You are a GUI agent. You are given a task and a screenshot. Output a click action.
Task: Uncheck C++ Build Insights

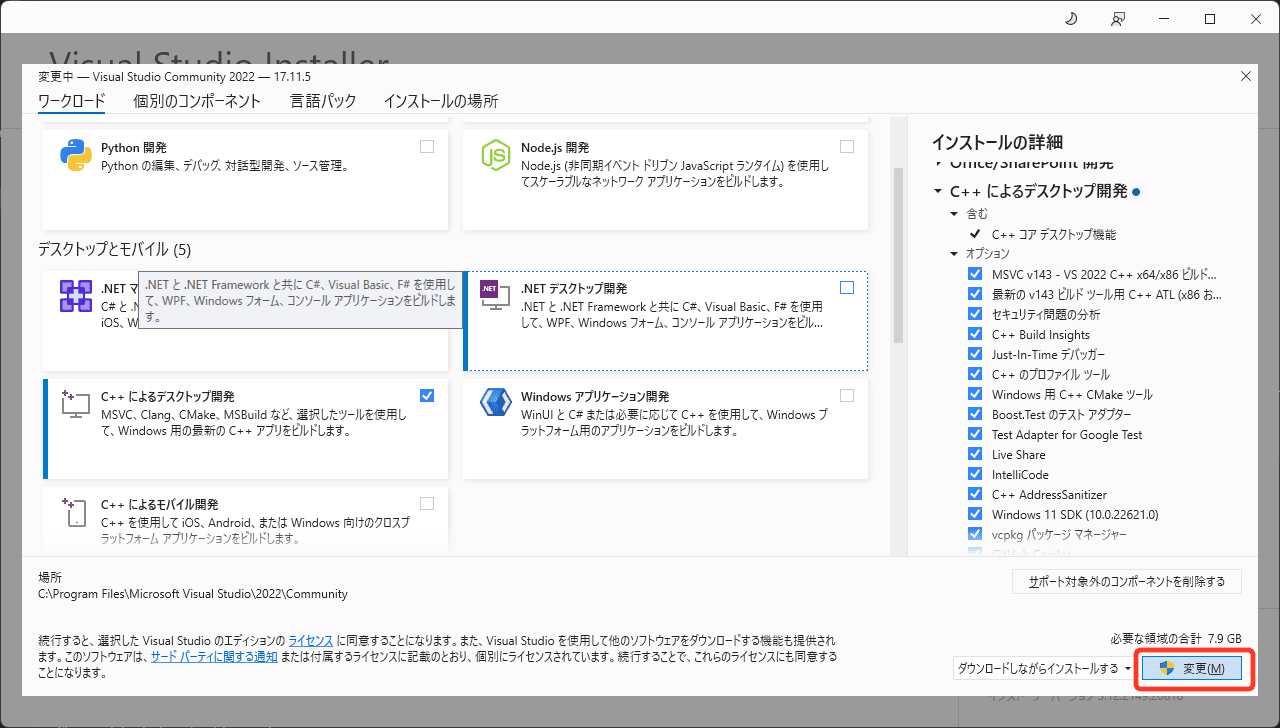coord(975,333)
